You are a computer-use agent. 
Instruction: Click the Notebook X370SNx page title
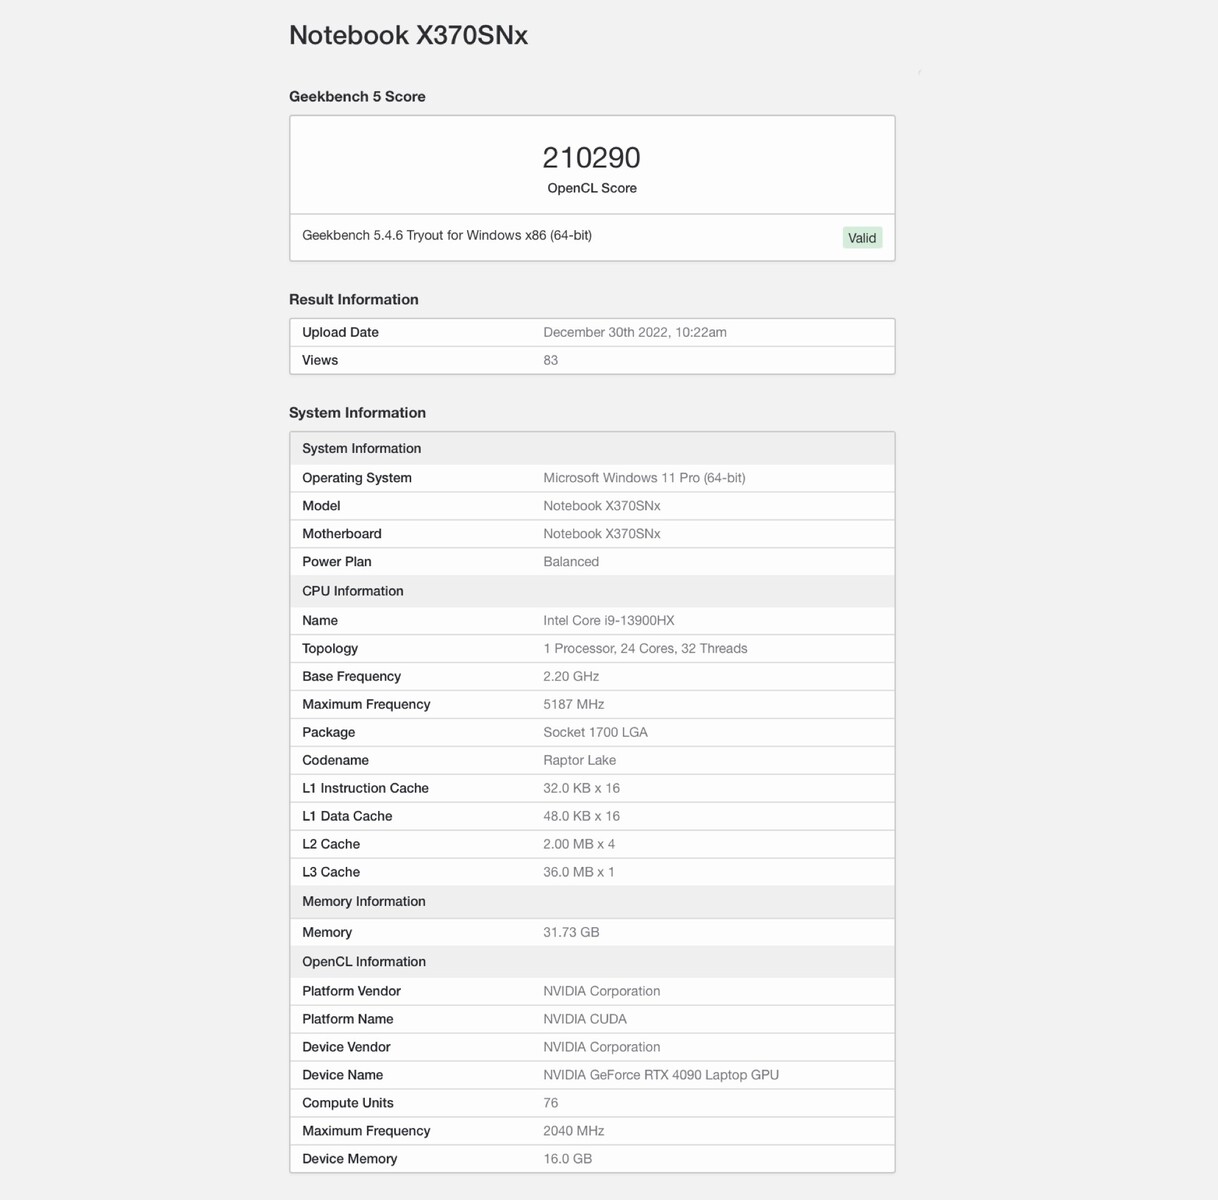(x=408, y=35)
